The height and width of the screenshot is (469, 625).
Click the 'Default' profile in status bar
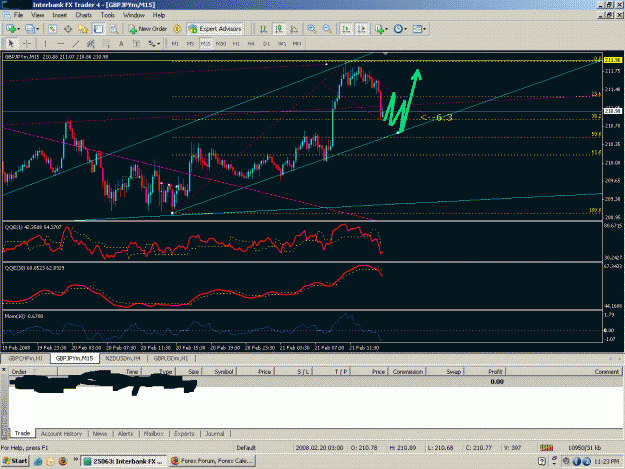tap(246, 448)
